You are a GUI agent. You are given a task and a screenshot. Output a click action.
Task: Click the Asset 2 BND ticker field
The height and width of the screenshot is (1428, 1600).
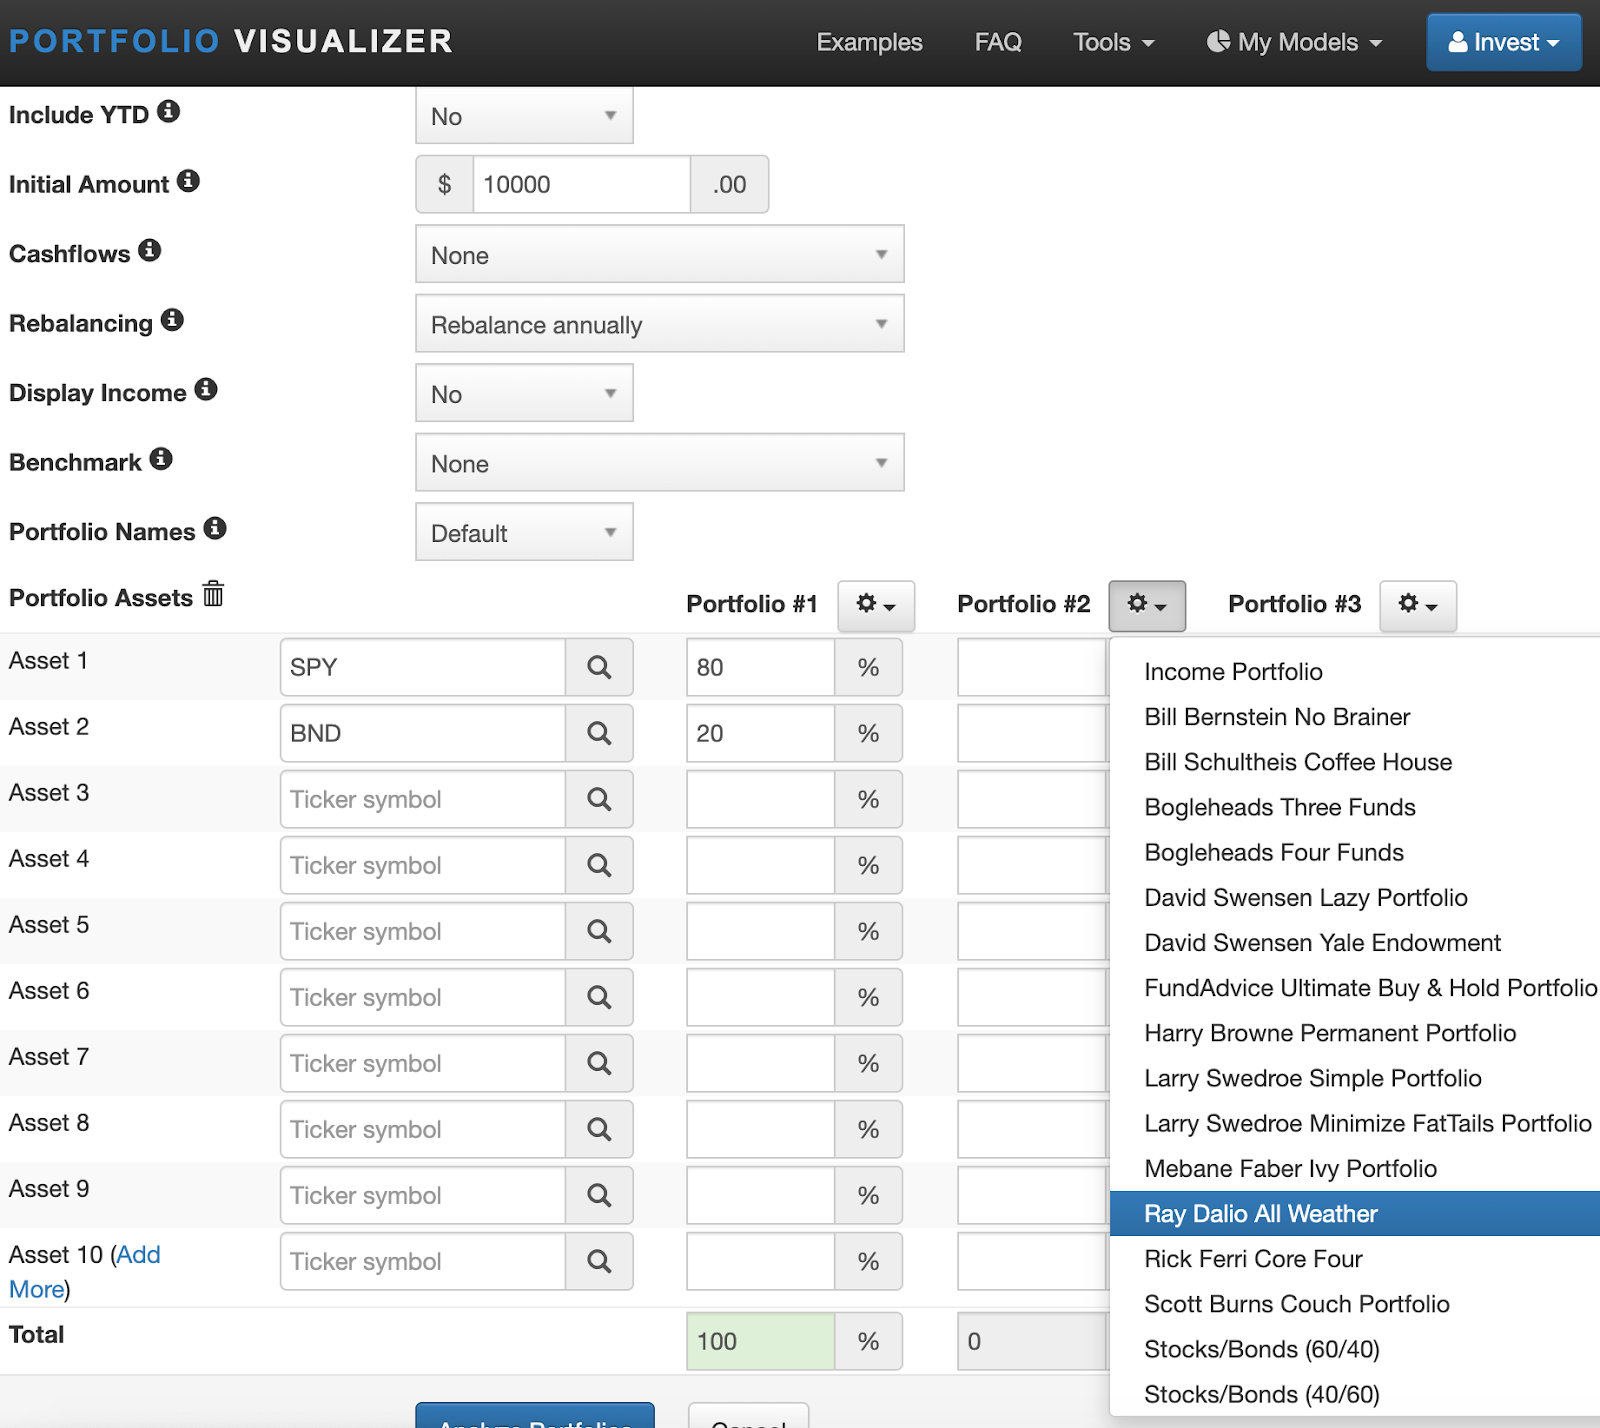[x=423, y=733]
